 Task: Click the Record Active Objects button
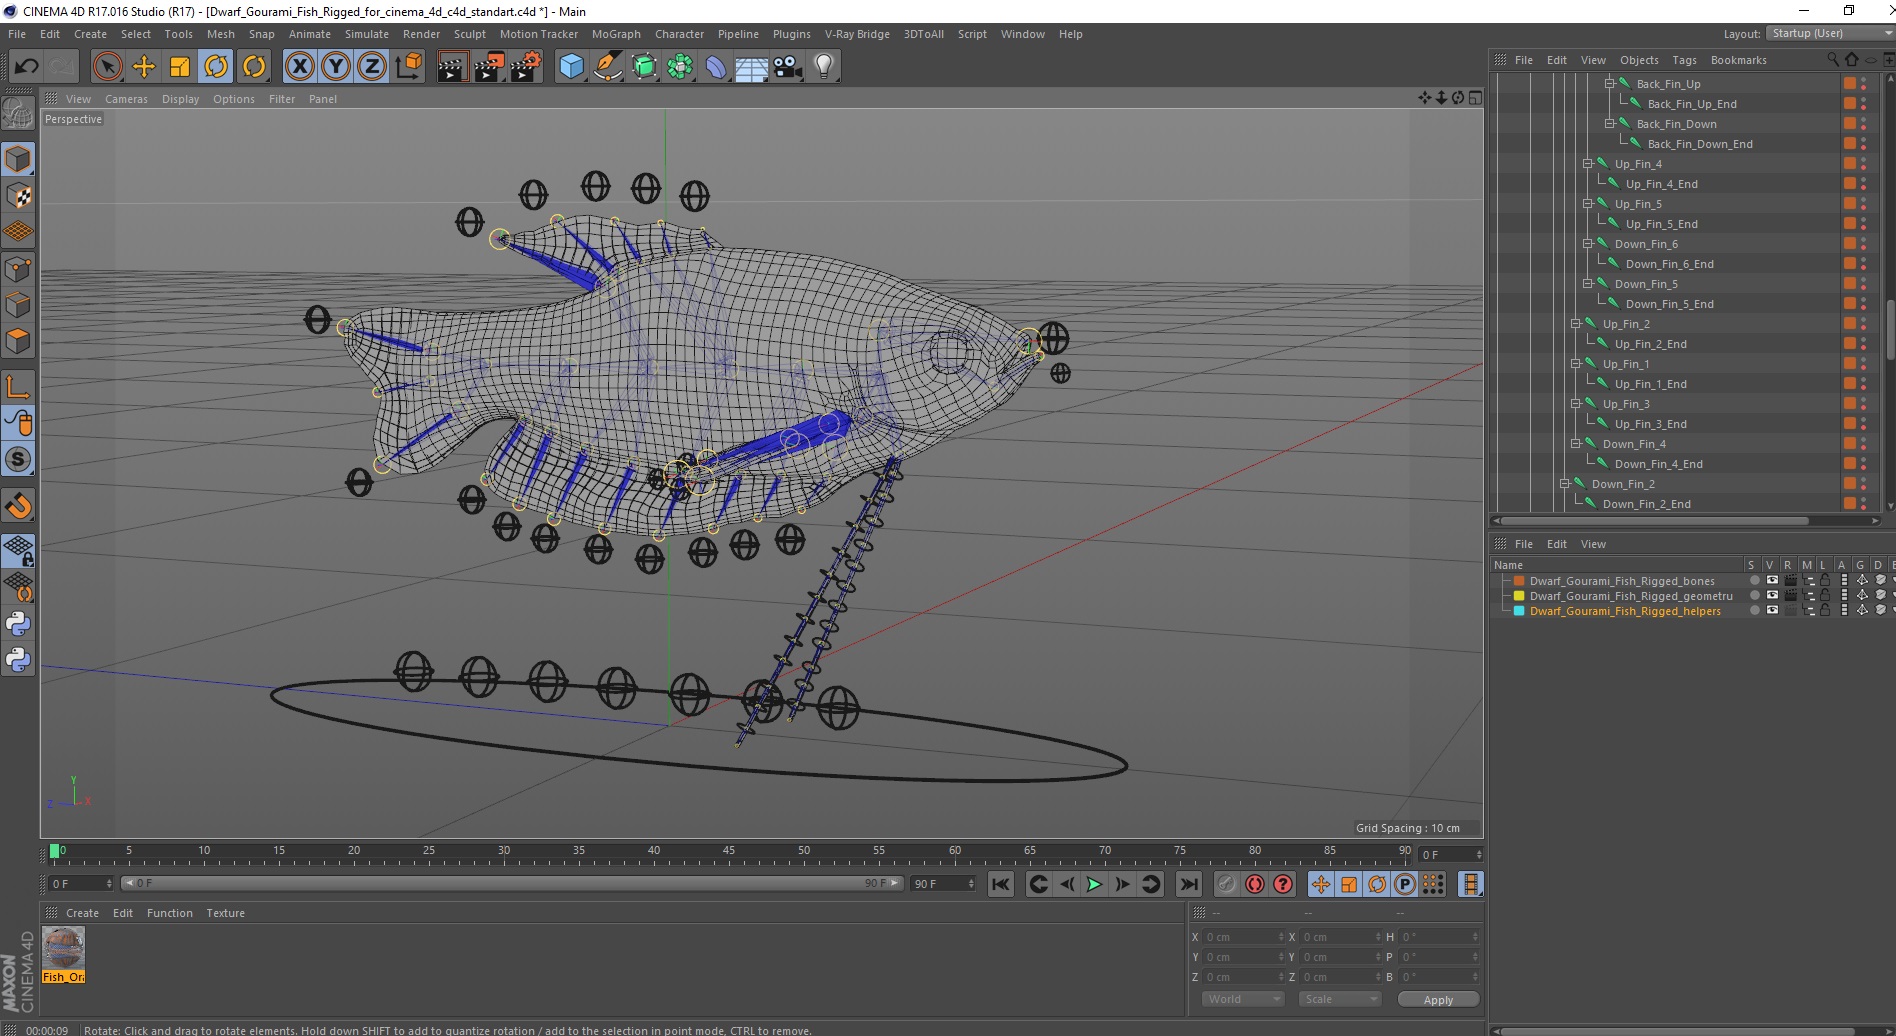1226,884
